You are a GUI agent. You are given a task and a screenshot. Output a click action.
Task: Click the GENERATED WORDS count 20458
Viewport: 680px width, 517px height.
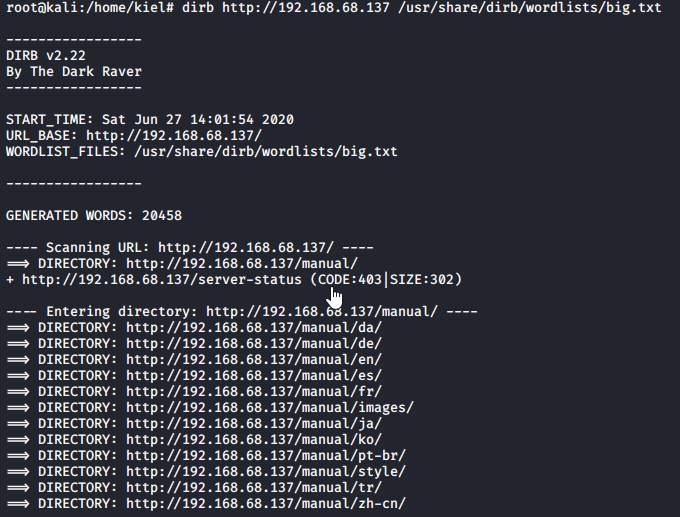pos(161,215)
